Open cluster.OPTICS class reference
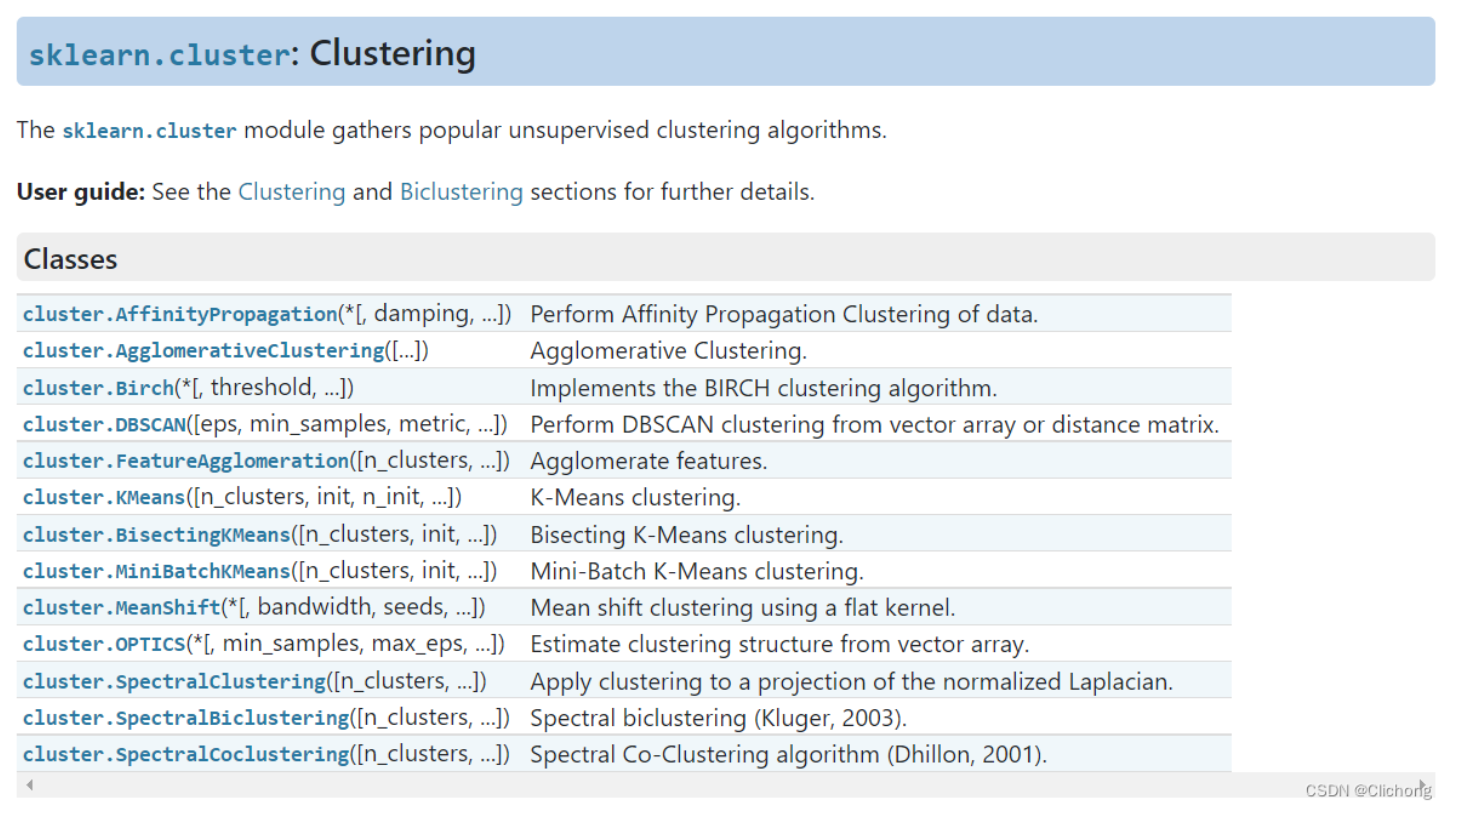The height and width of the screenshot is (826, 1457). point(104,645)
